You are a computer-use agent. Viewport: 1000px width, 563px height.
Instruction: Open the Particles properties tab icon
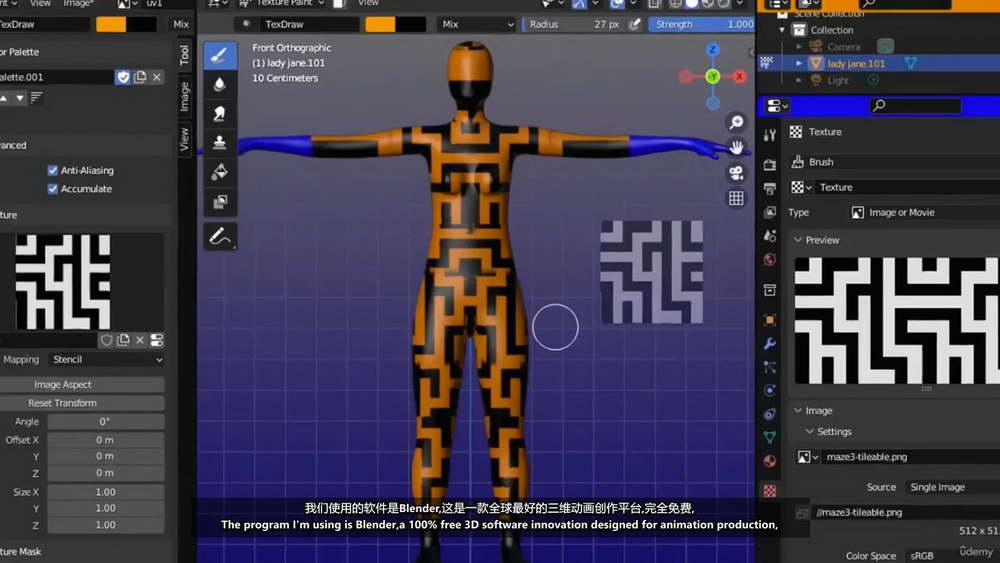click(x=770, y=367)
